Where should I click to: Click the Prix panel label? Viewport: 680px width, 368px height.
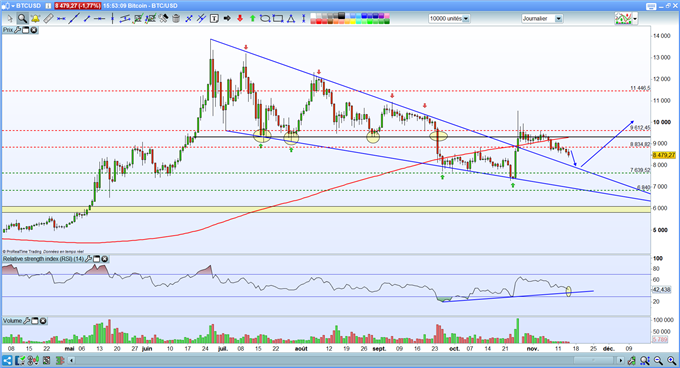tap(8, 30)
